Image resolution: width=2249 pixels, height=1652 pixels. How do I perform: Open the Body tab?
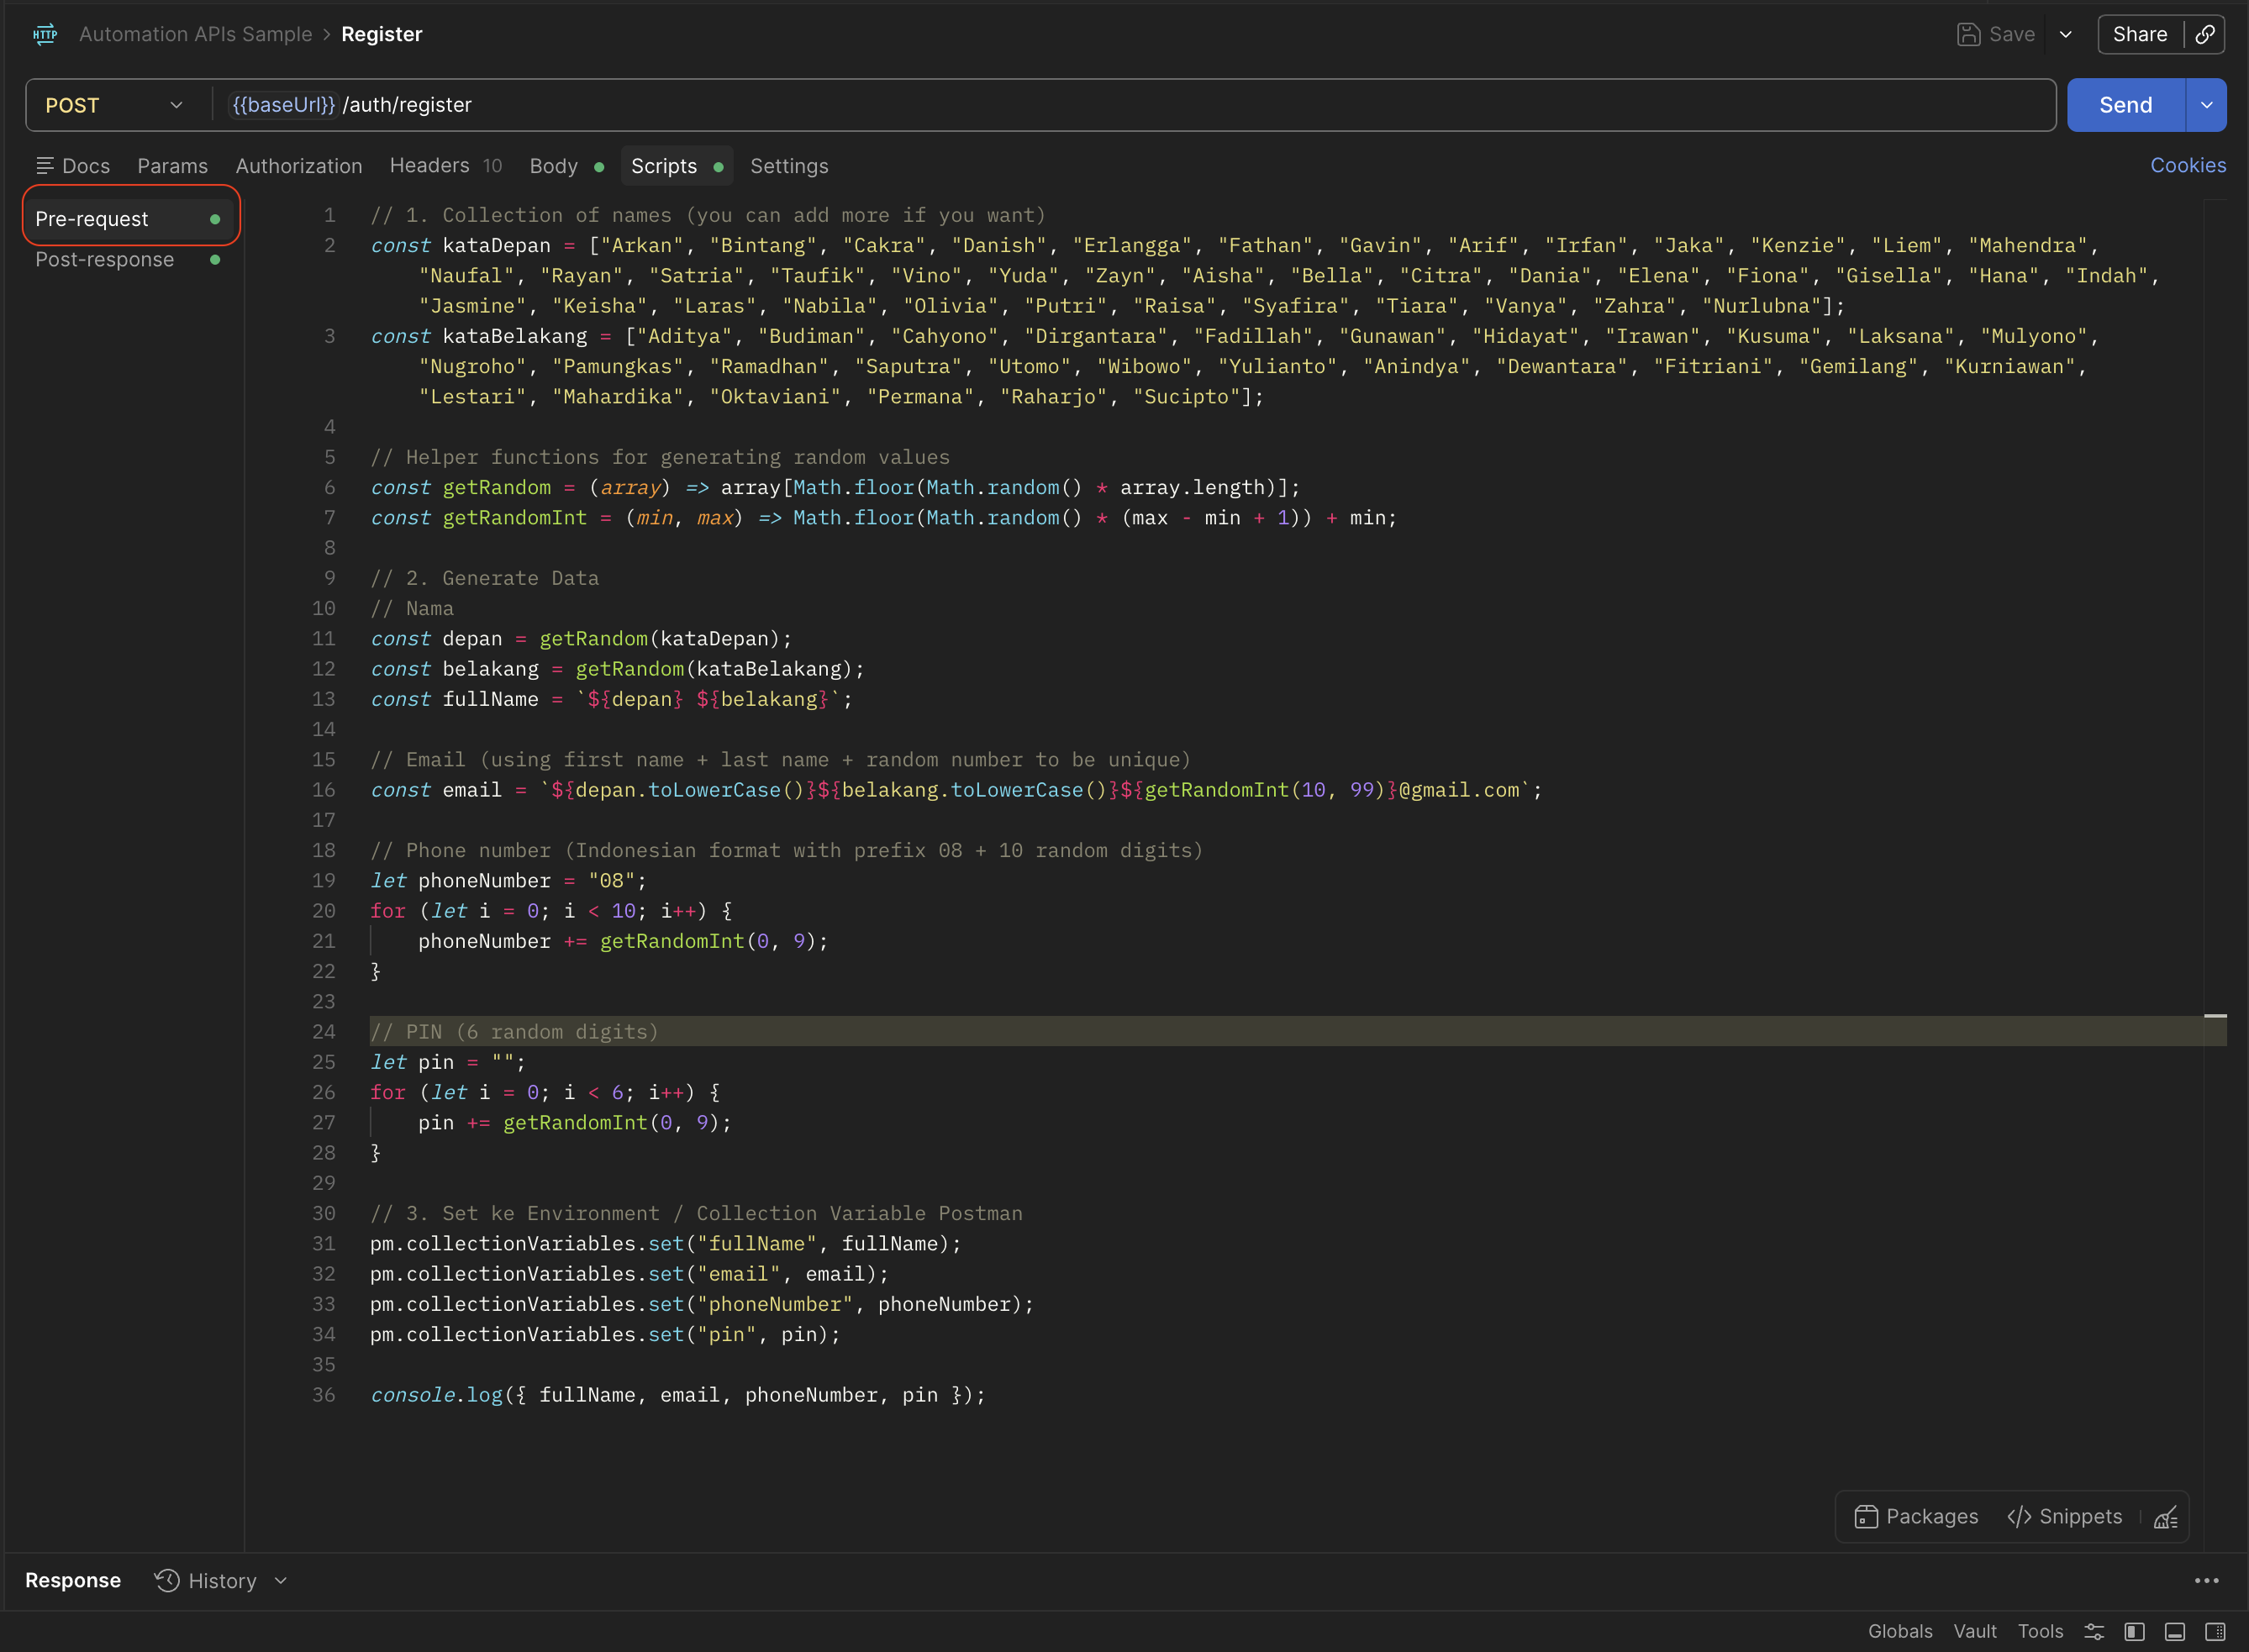pyautogui.click(x=566, y=166)
